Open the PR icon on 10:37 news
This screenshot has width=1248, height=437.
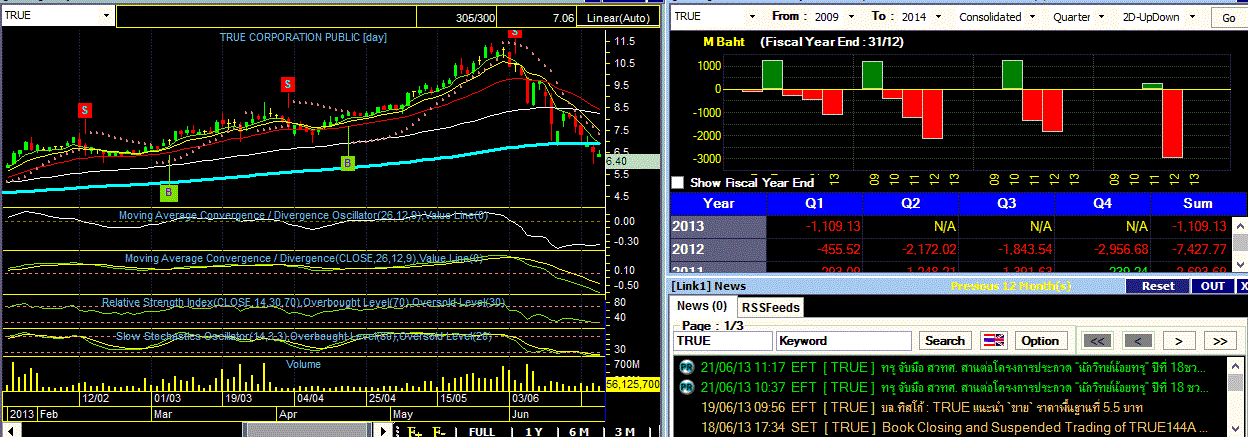[x=687, y=387]
